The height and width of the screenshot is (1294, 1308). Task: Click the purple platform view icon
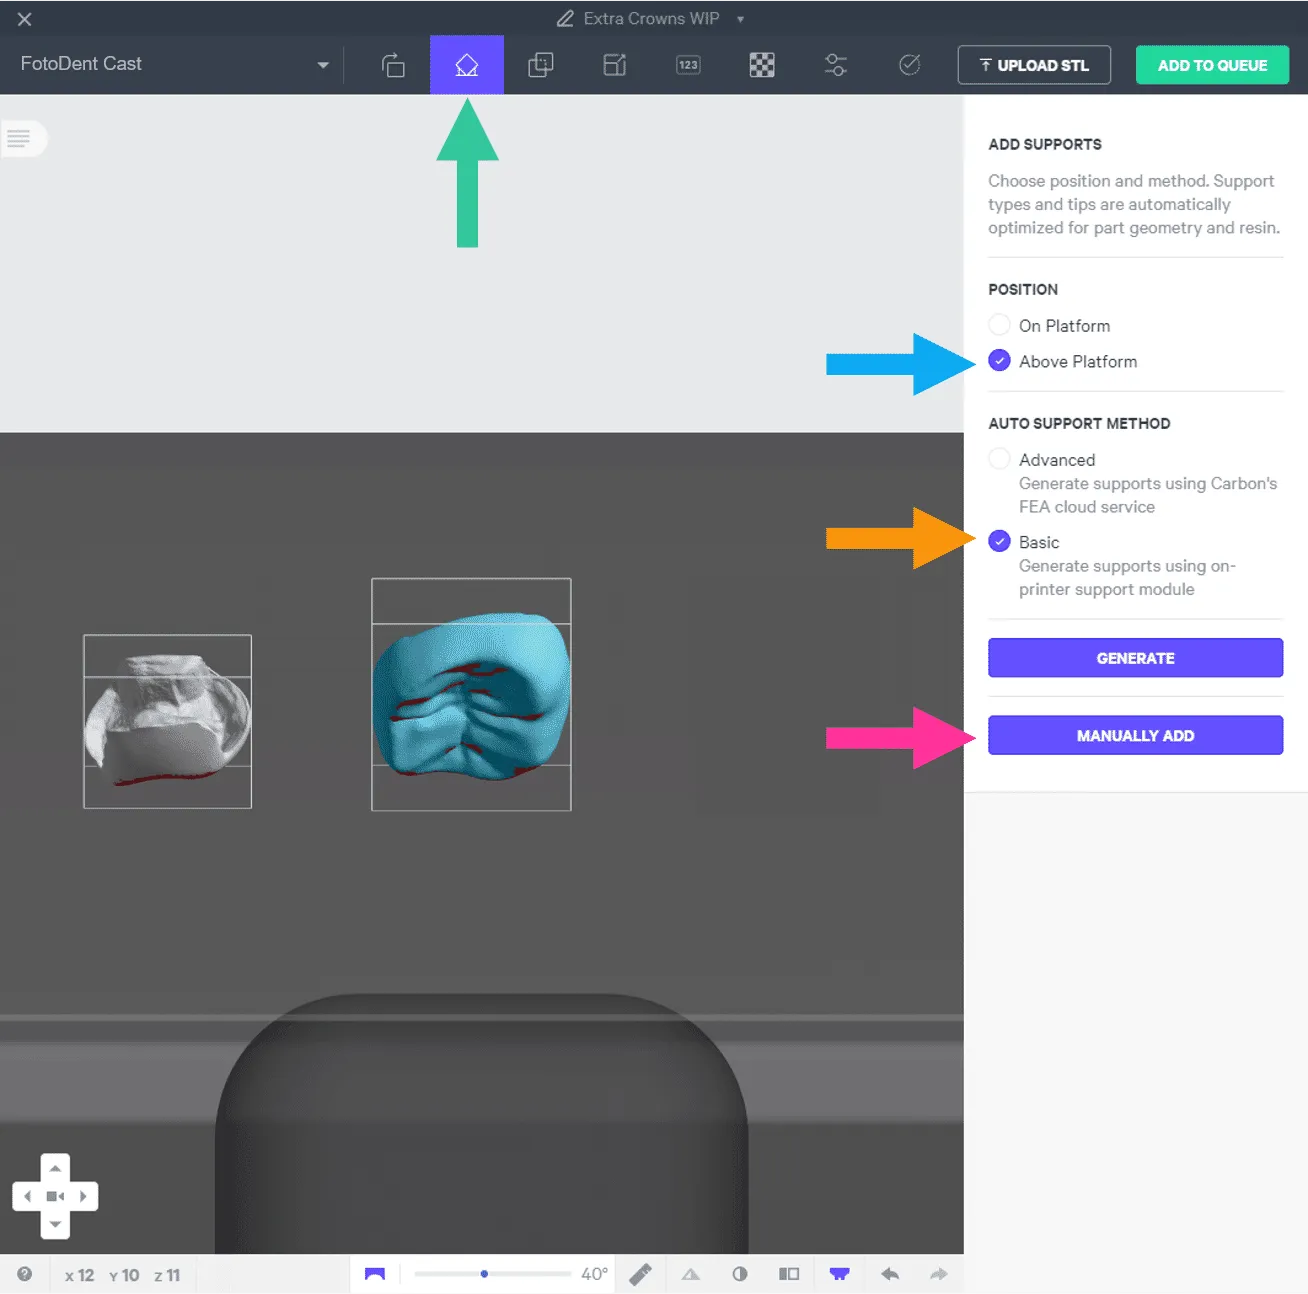[839, 1274]
